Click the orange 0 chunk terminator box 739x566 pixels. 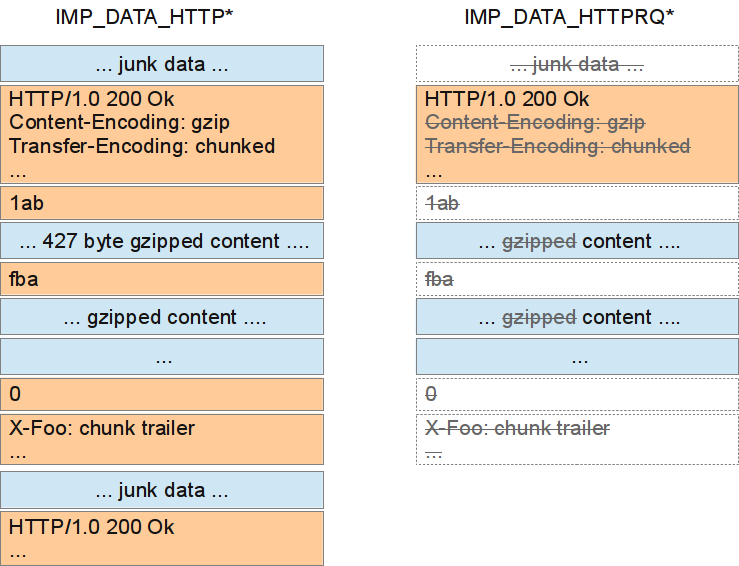click(162, 394)
